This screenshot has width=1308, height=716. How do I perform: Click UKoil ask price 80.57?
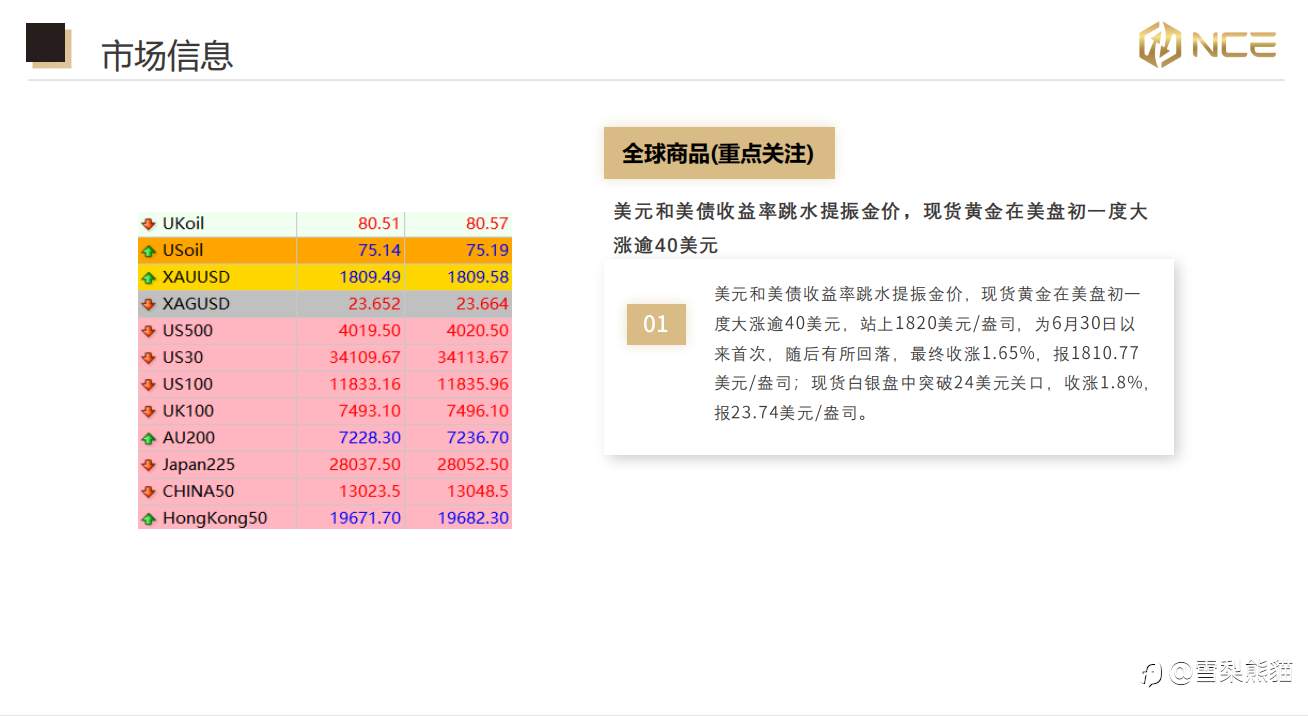[487, 224]
